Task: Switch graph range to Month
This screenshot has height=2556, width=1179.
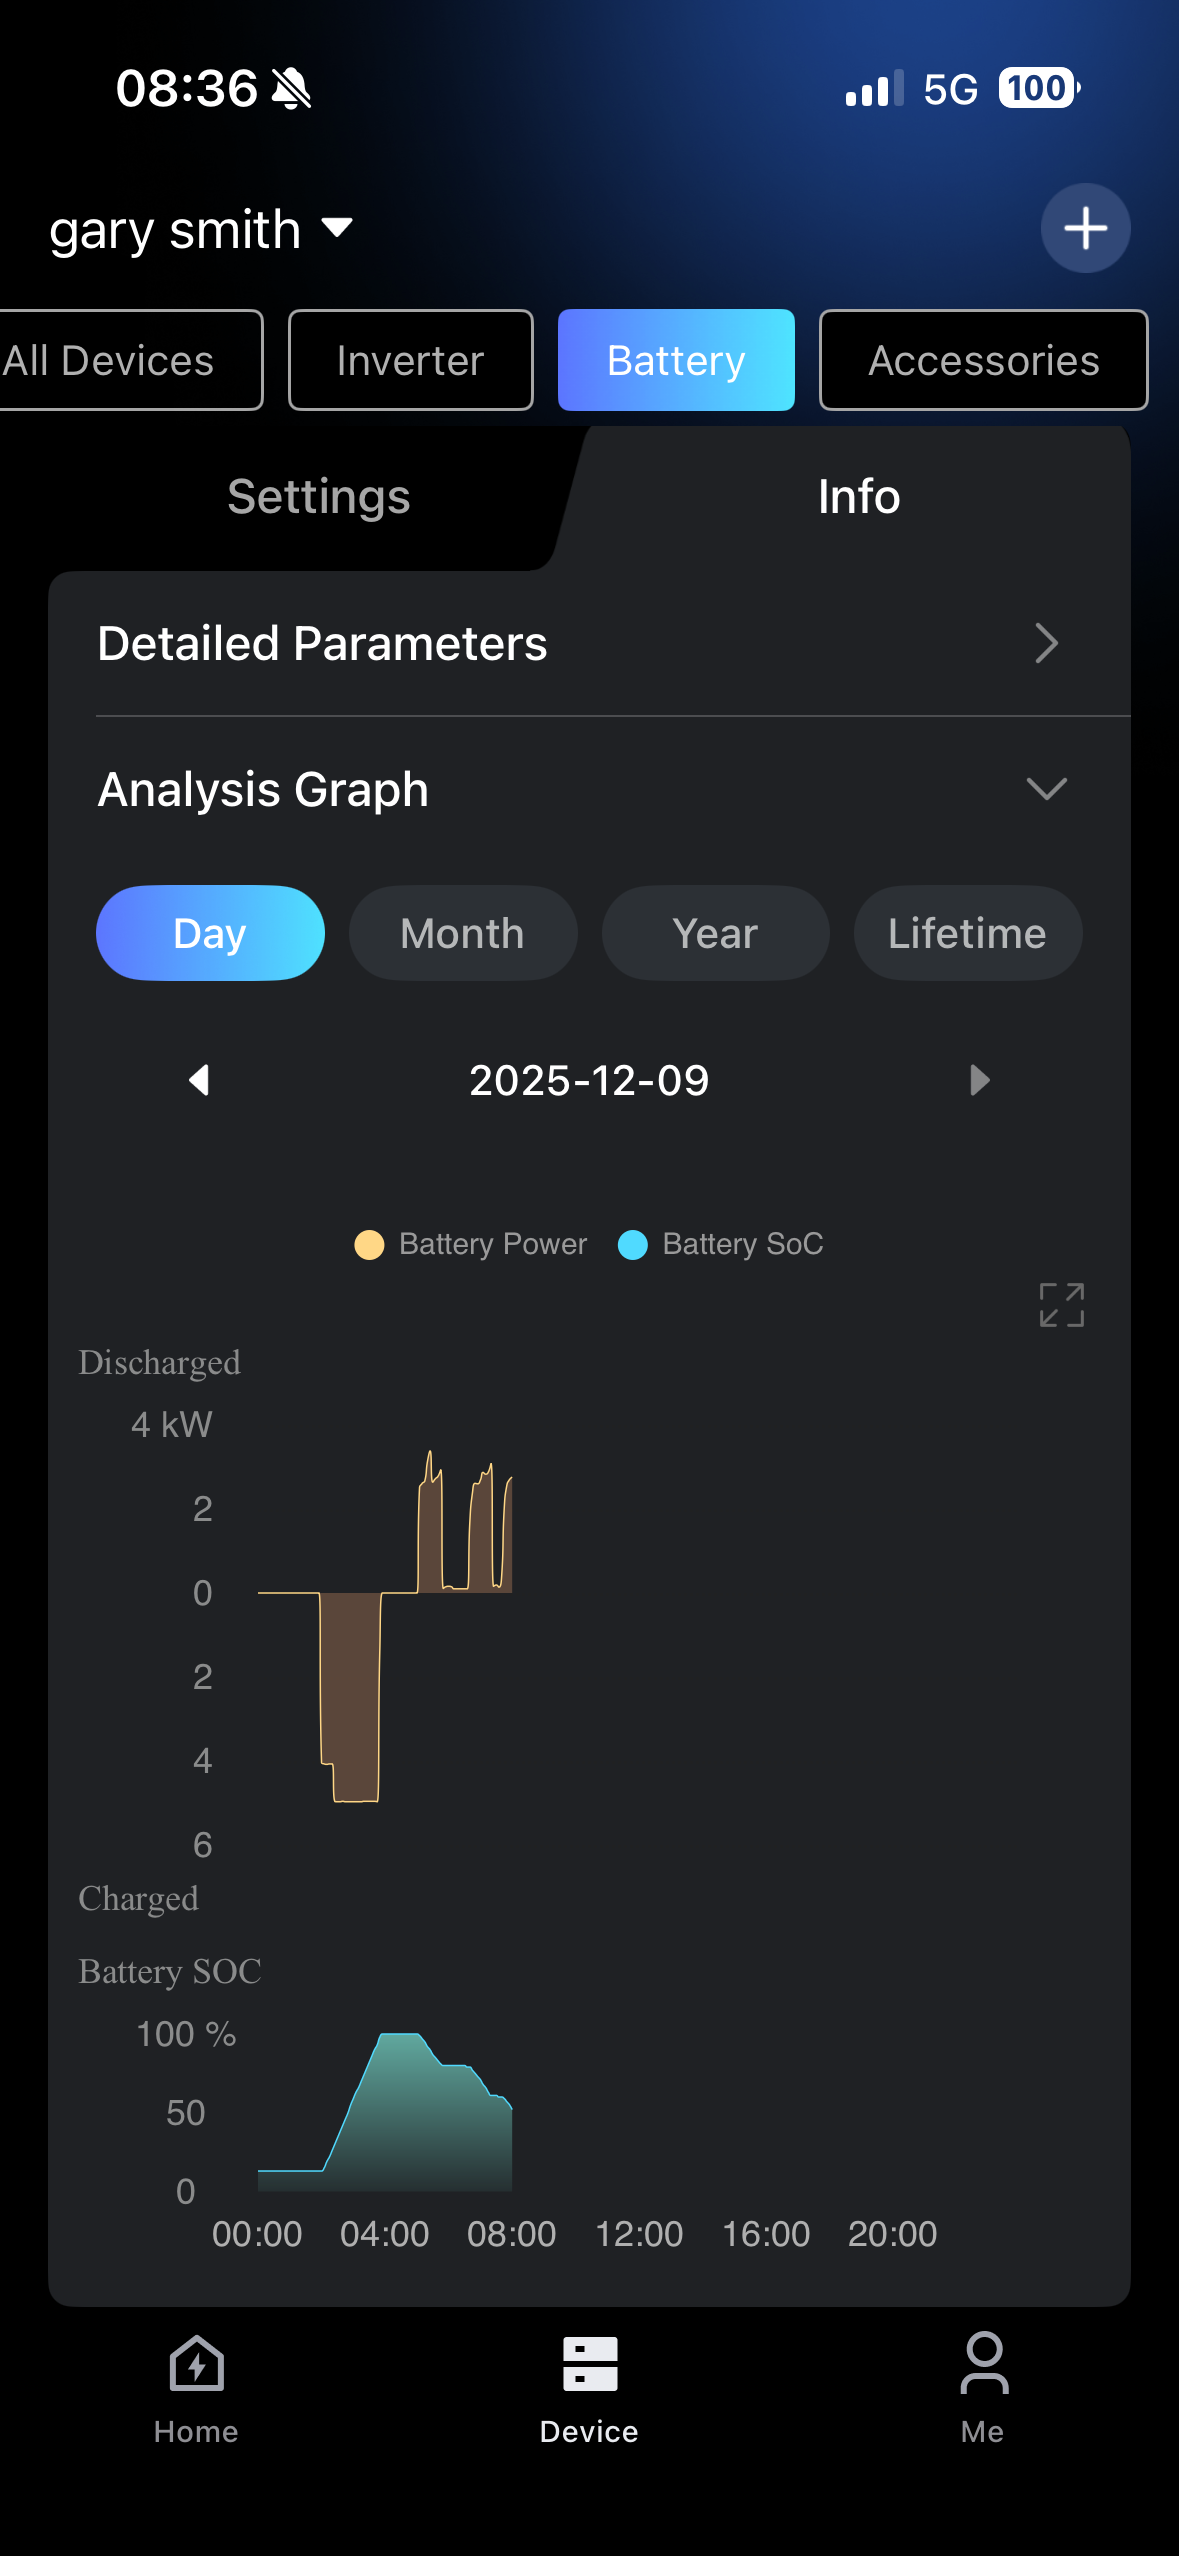Action: click(x=462, y=933)
